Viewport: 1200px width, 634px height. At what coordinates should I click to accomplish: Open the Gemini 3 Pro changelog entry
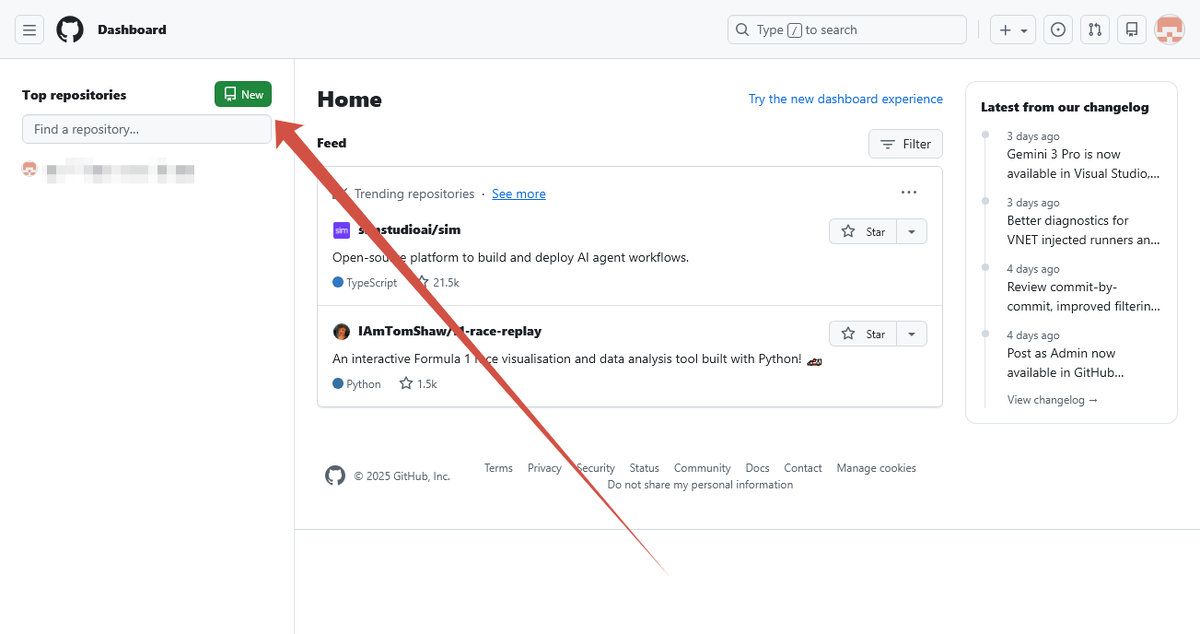coord(1083,164)
